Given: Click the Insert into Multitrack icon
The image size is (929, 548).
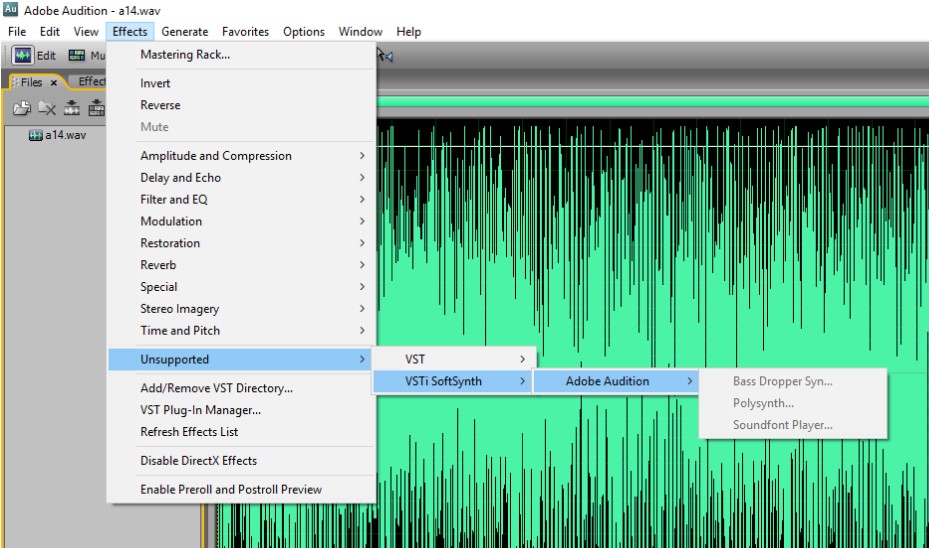Looking at the screenshot, I should (x=72, y=108).
